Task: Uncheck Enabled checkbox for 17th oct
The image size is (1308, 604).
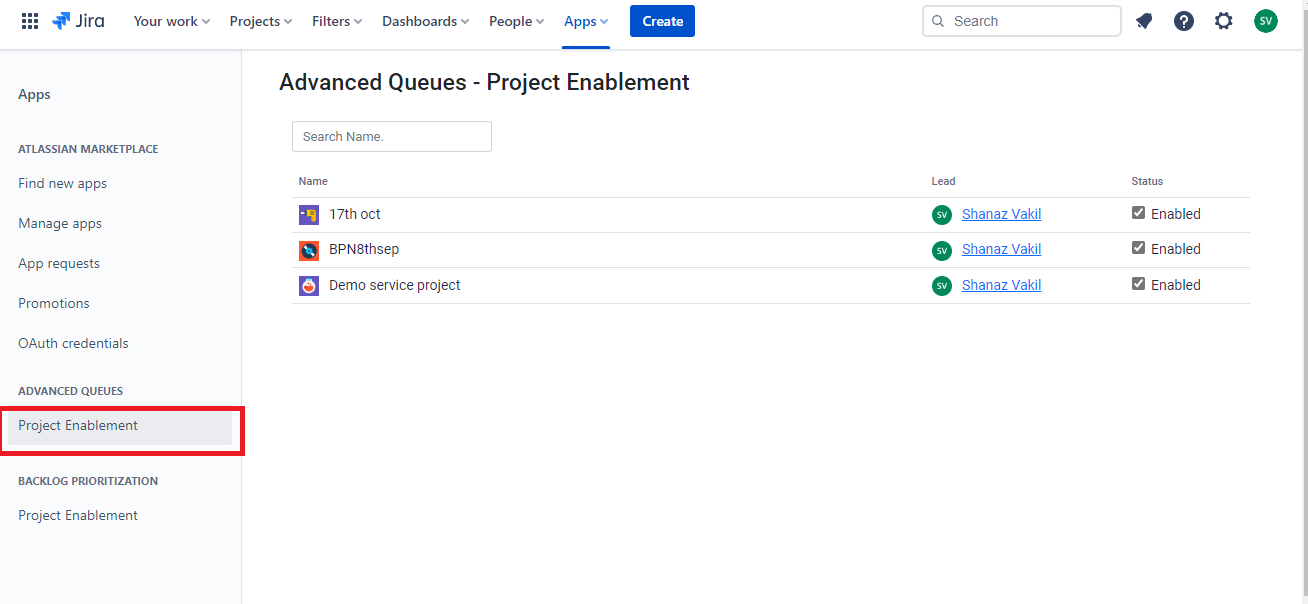Action: click(x=1138, y=213)
